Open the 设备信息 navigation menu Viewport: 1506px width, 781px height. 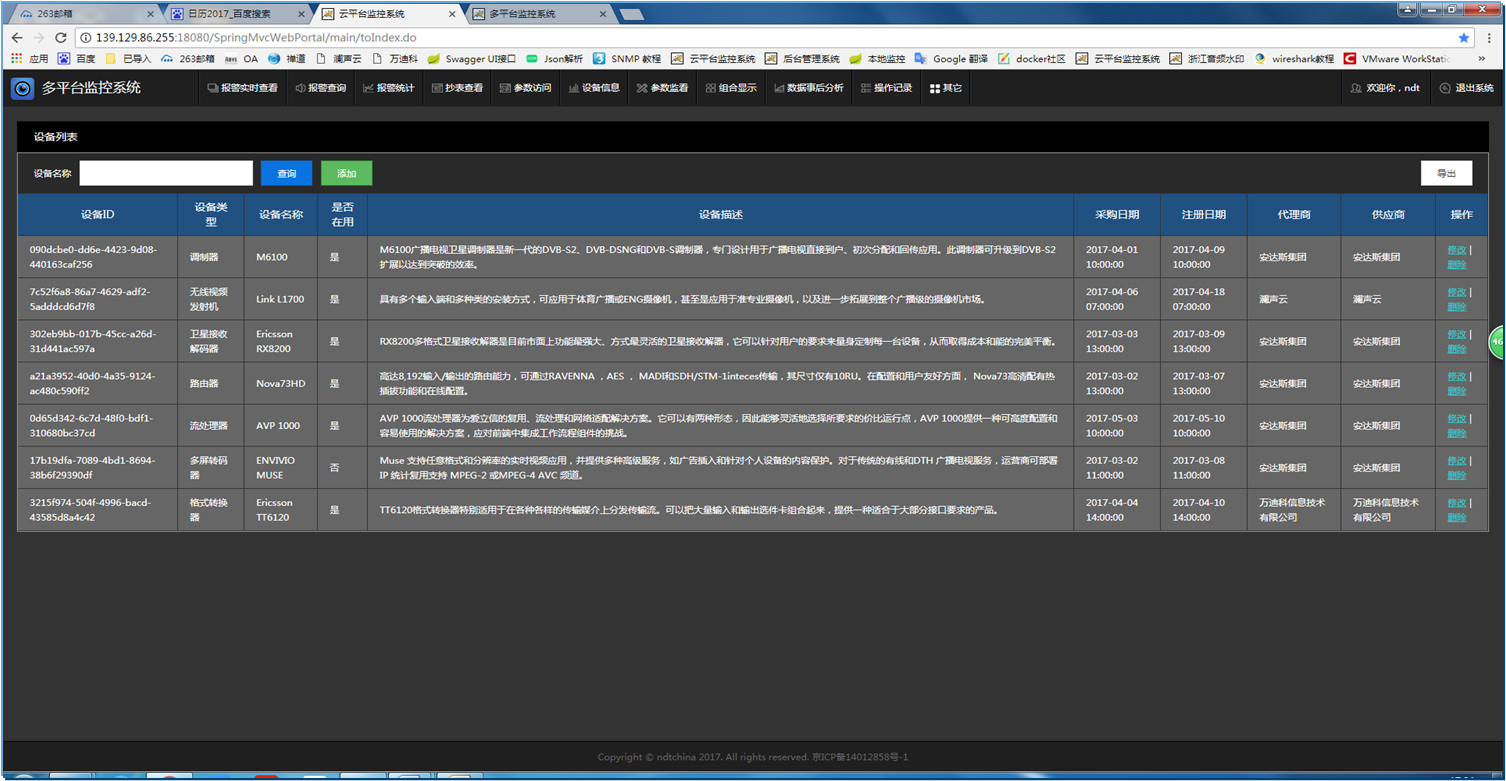tap(594, 88)
